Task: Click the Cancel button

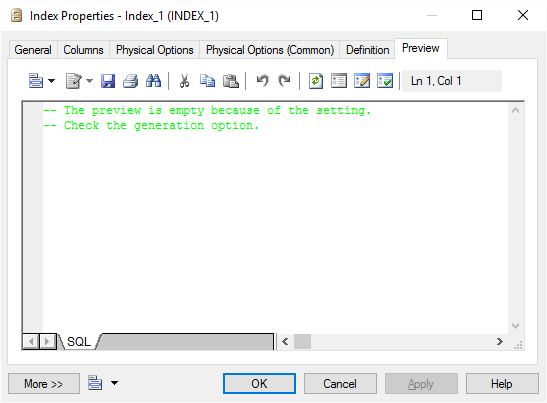Action: coord(340,384)
